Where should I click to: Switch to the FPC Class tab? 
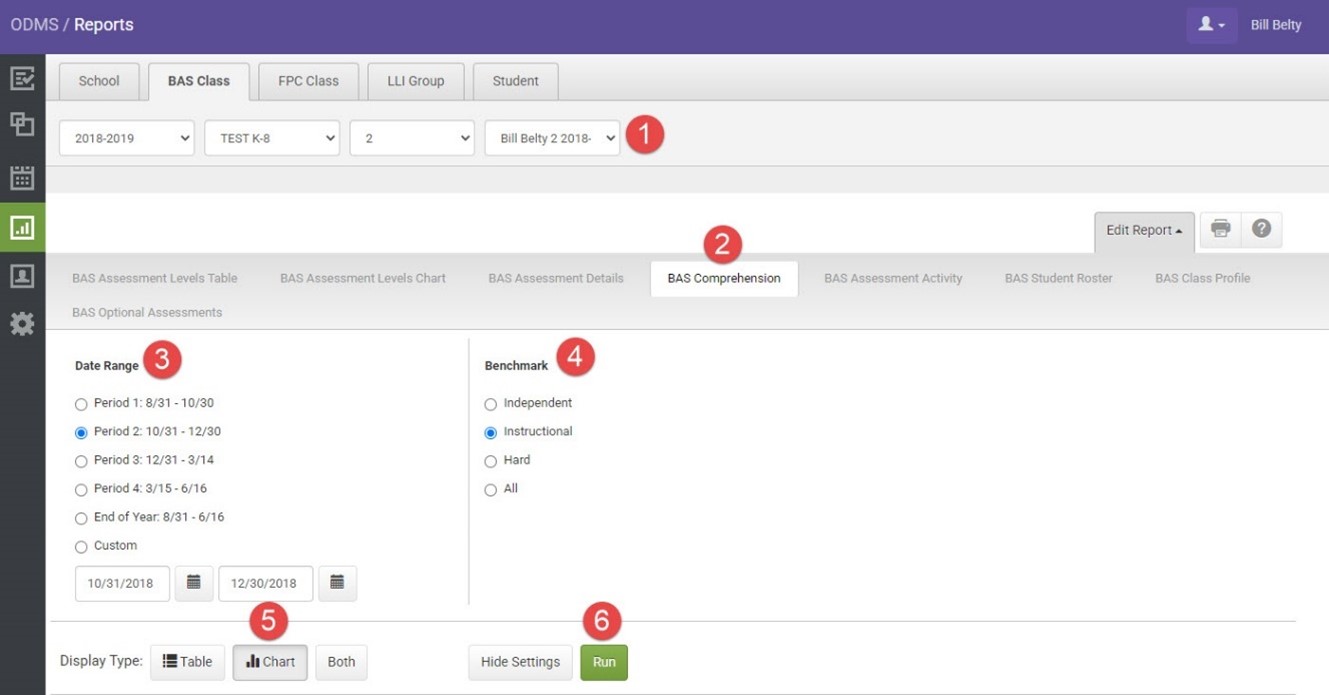(308, 81)
